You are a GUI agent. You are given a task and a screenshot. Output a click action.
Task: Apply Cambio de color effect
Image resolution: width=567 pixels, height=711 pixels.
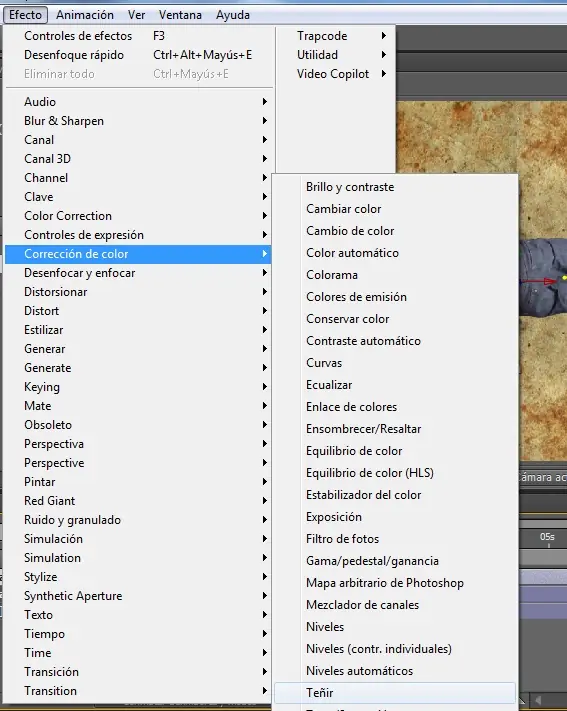tap(395, 231)
